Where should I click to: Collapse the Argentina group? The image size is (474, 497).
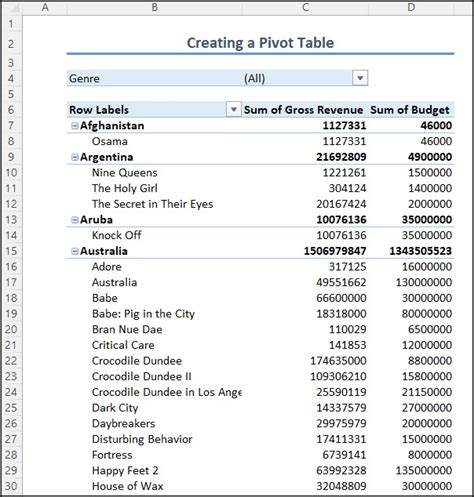[75, 157]
